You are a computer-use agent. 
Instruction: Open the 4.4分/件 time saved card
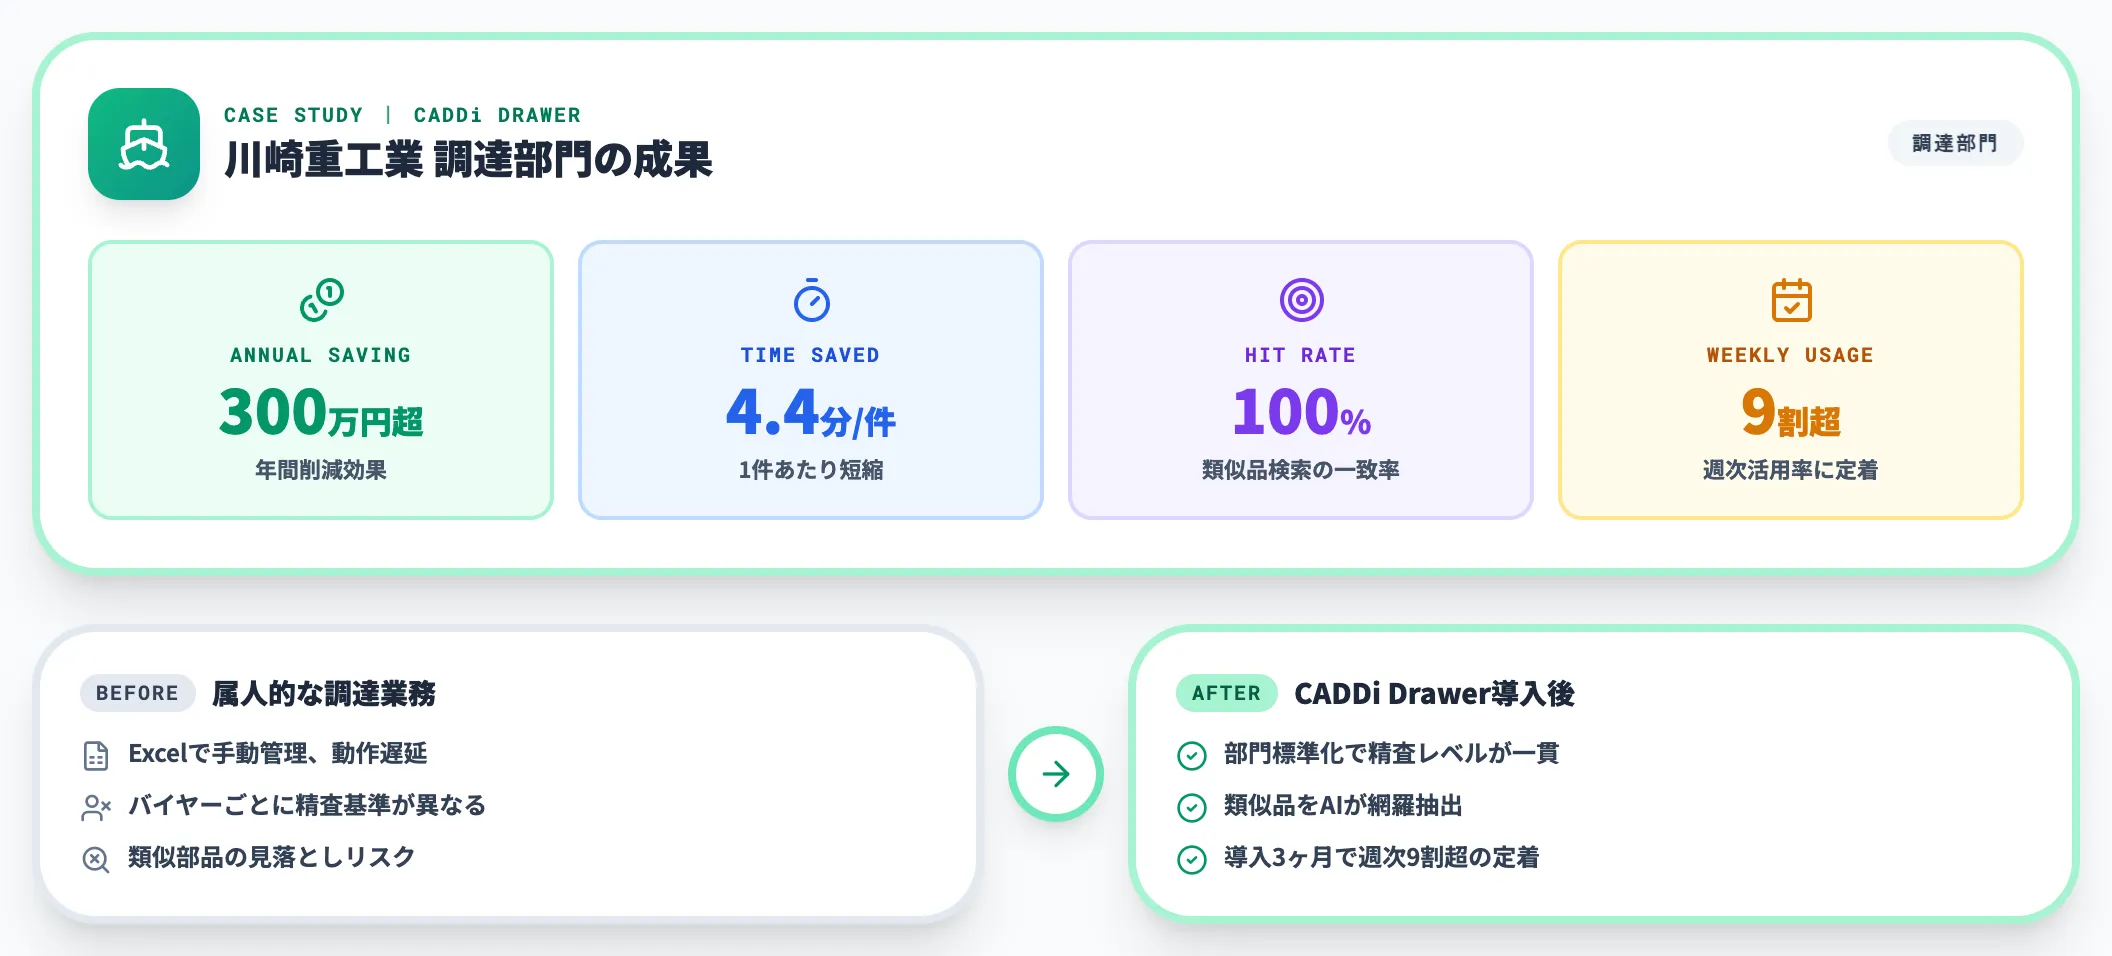click(x=811, y=380)
